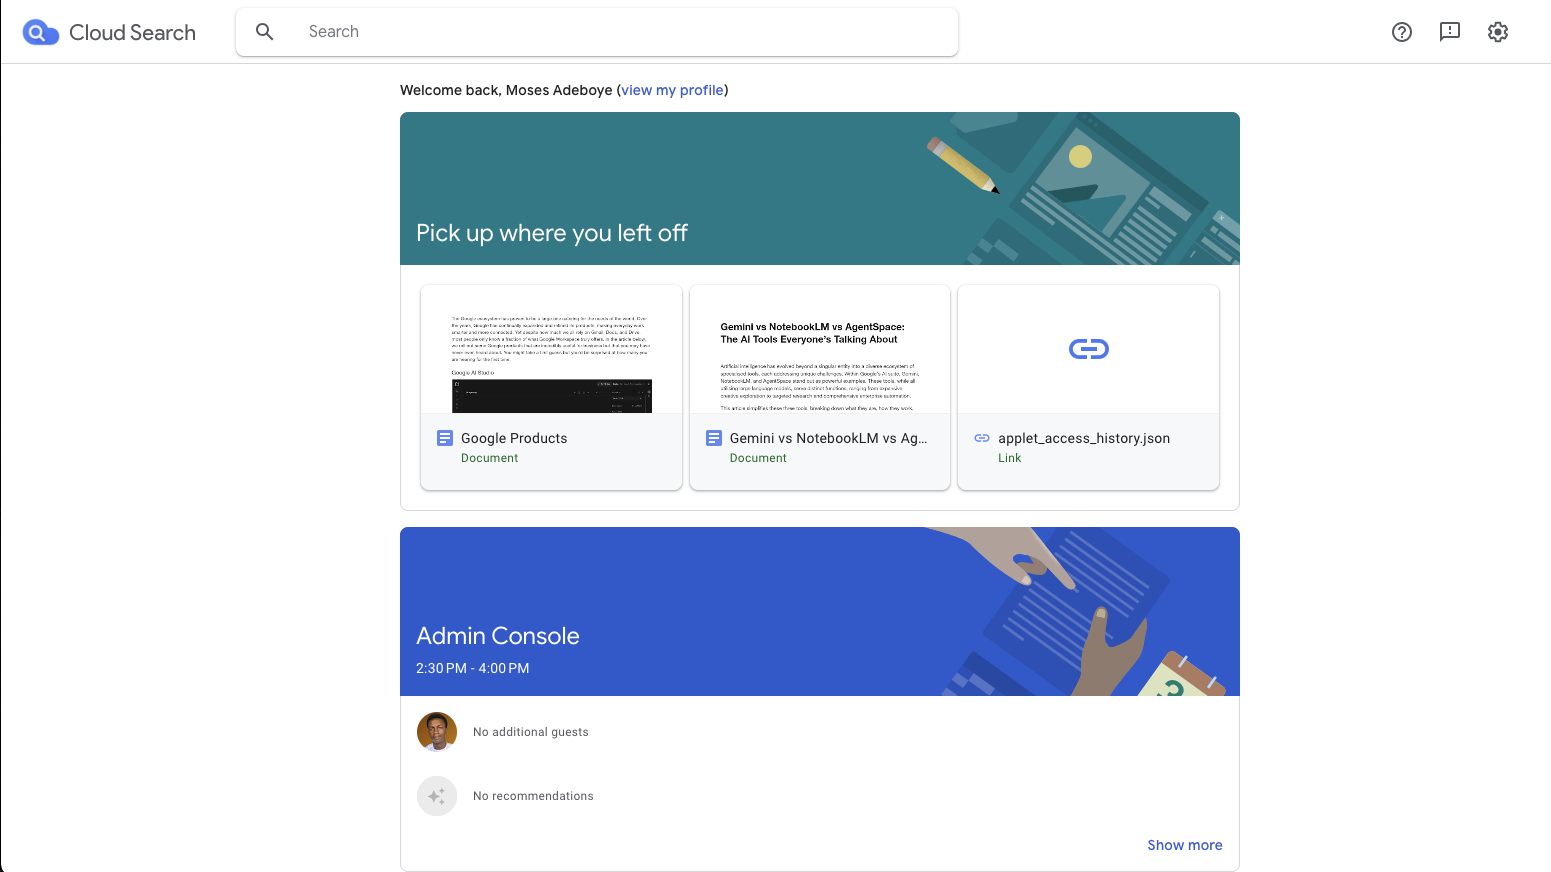Viewport: 1551px width, 872px height.
Task: Click the Link label under applet_access_history.json
Action: (1010, 458)
